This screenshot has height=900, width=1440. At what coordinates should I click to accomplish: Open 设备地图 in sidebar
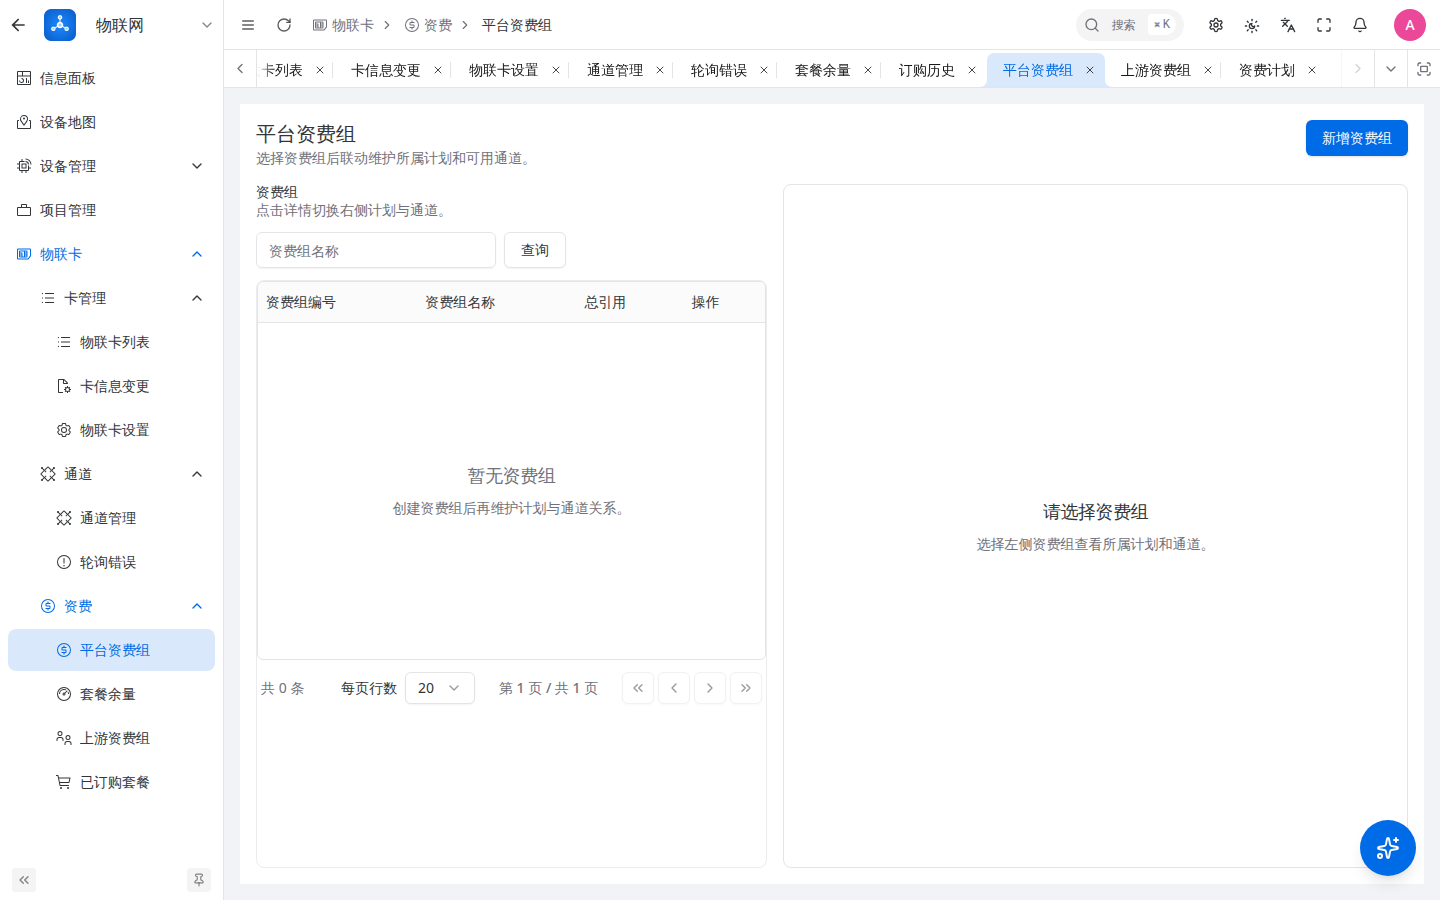coord(111,122)
